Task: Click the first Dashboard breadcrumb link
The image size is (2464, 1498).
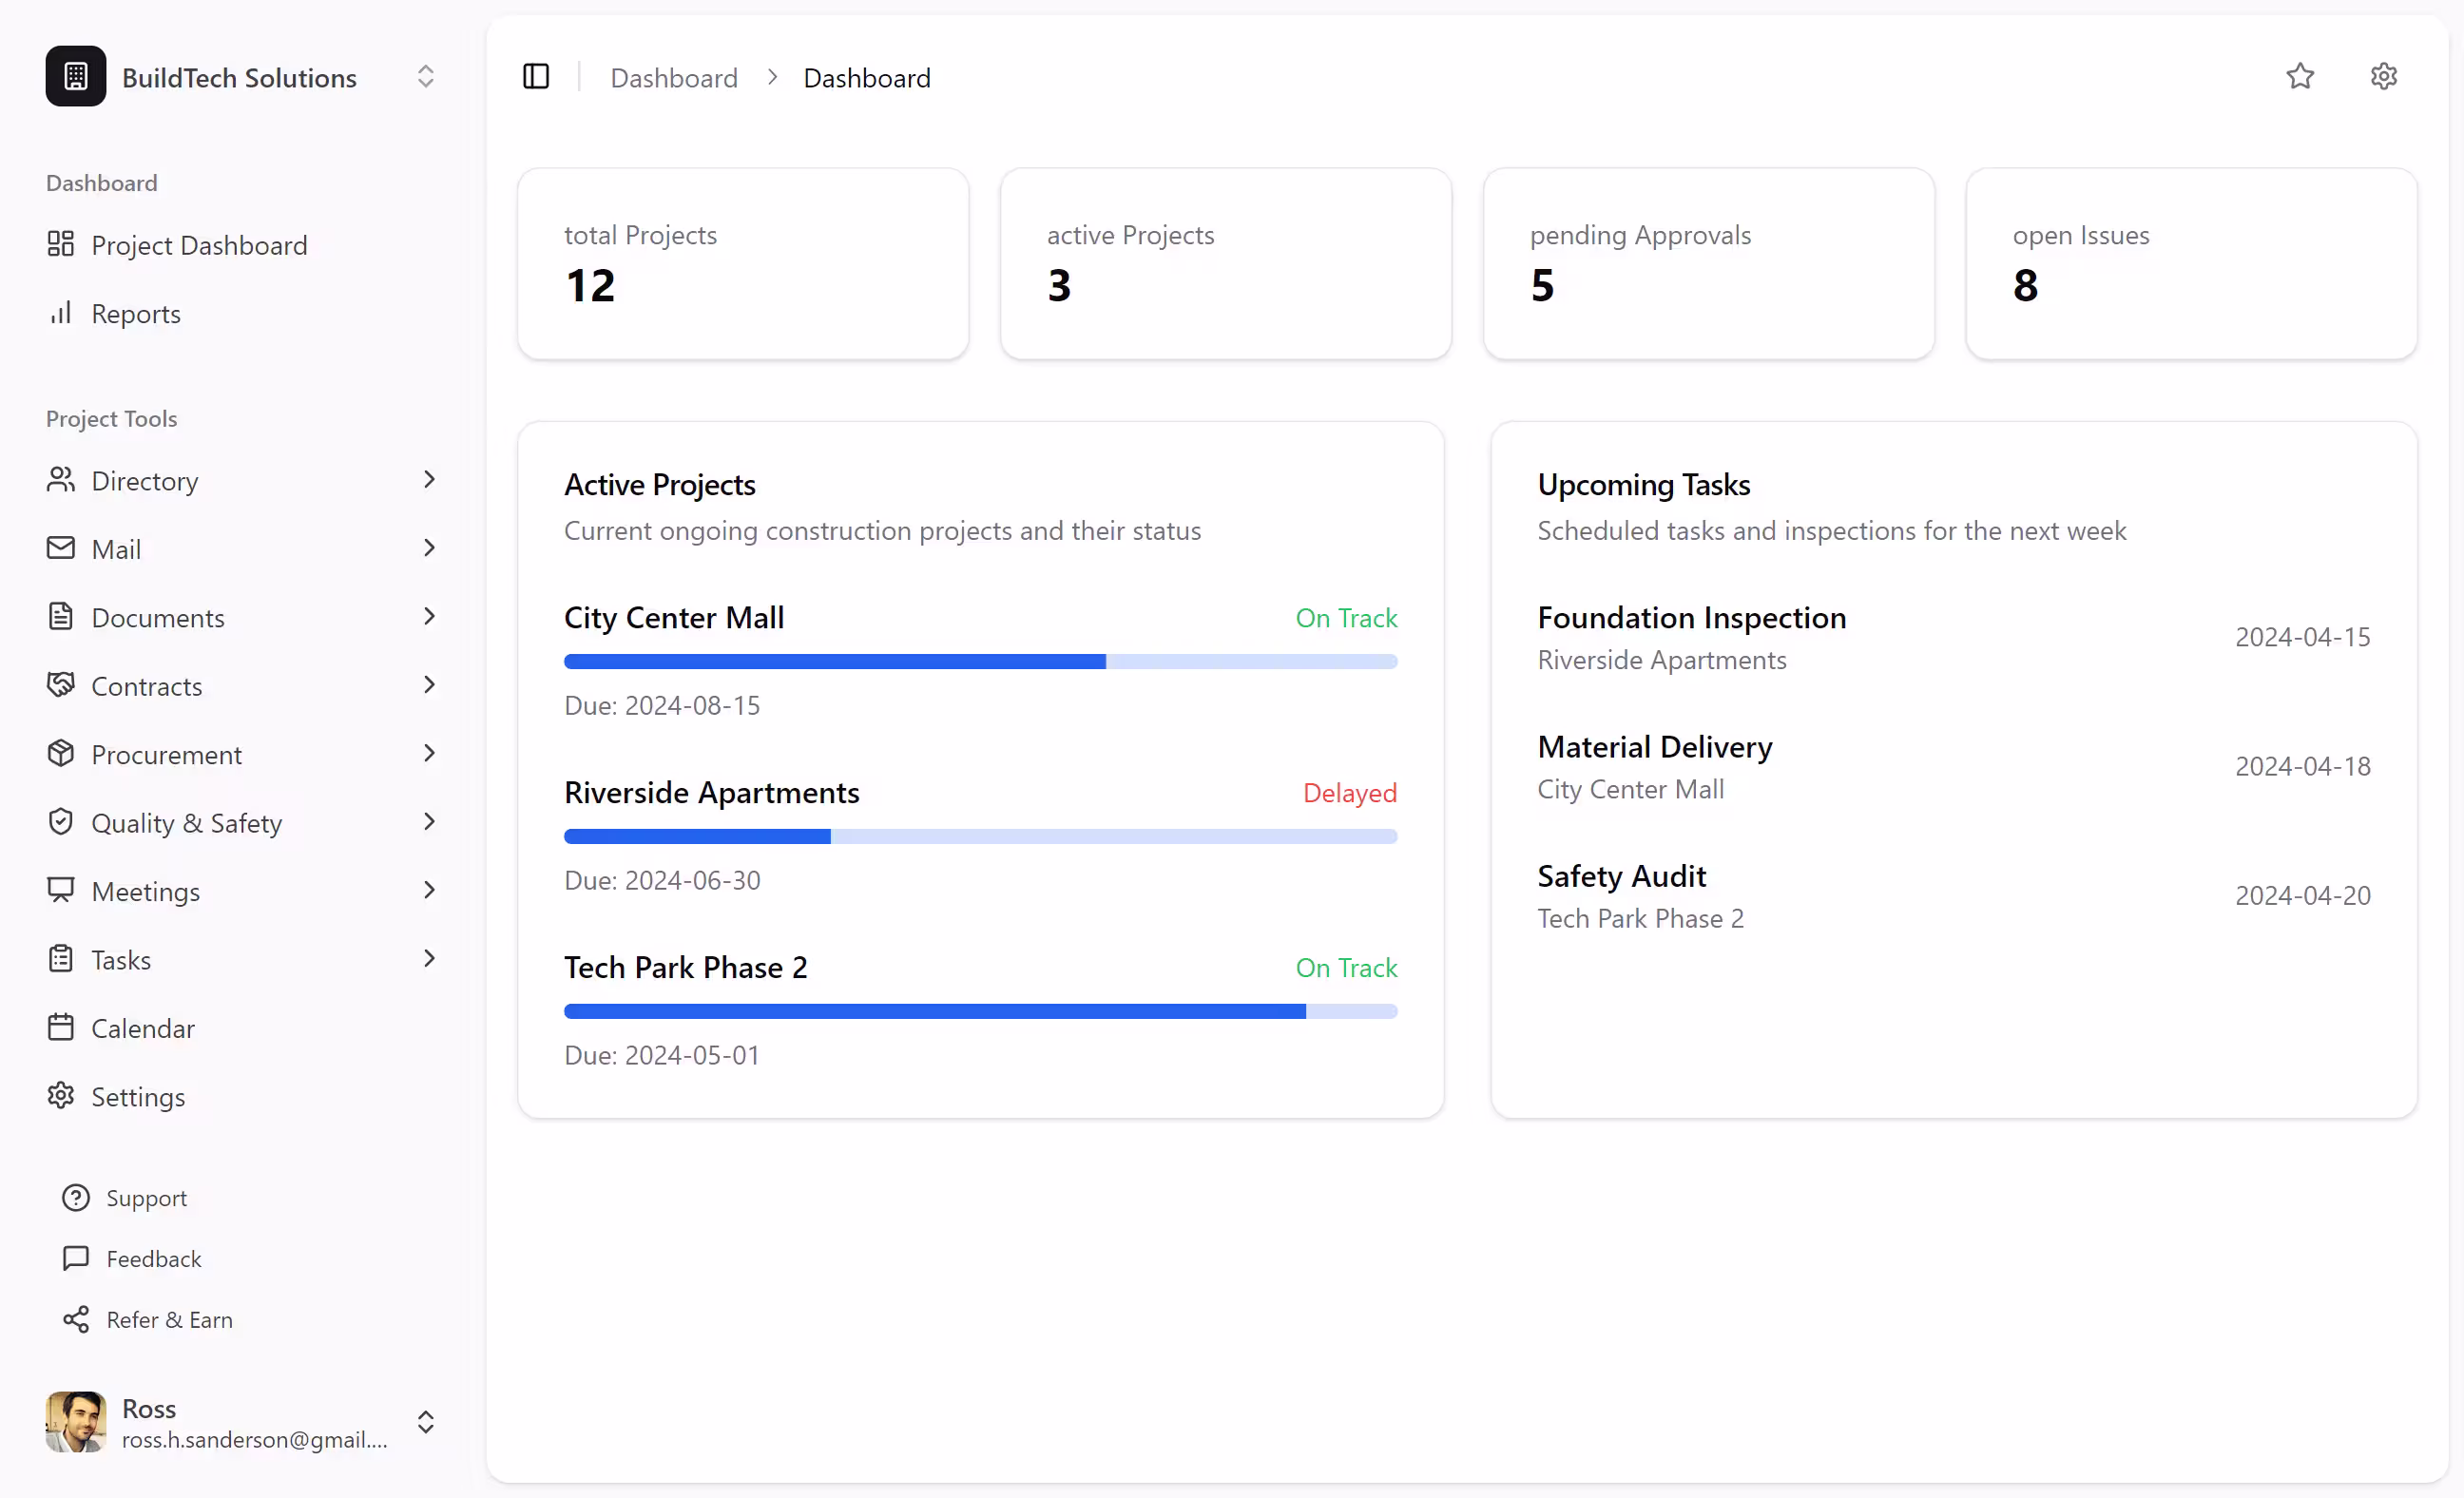Action: (x=674, y=78)
